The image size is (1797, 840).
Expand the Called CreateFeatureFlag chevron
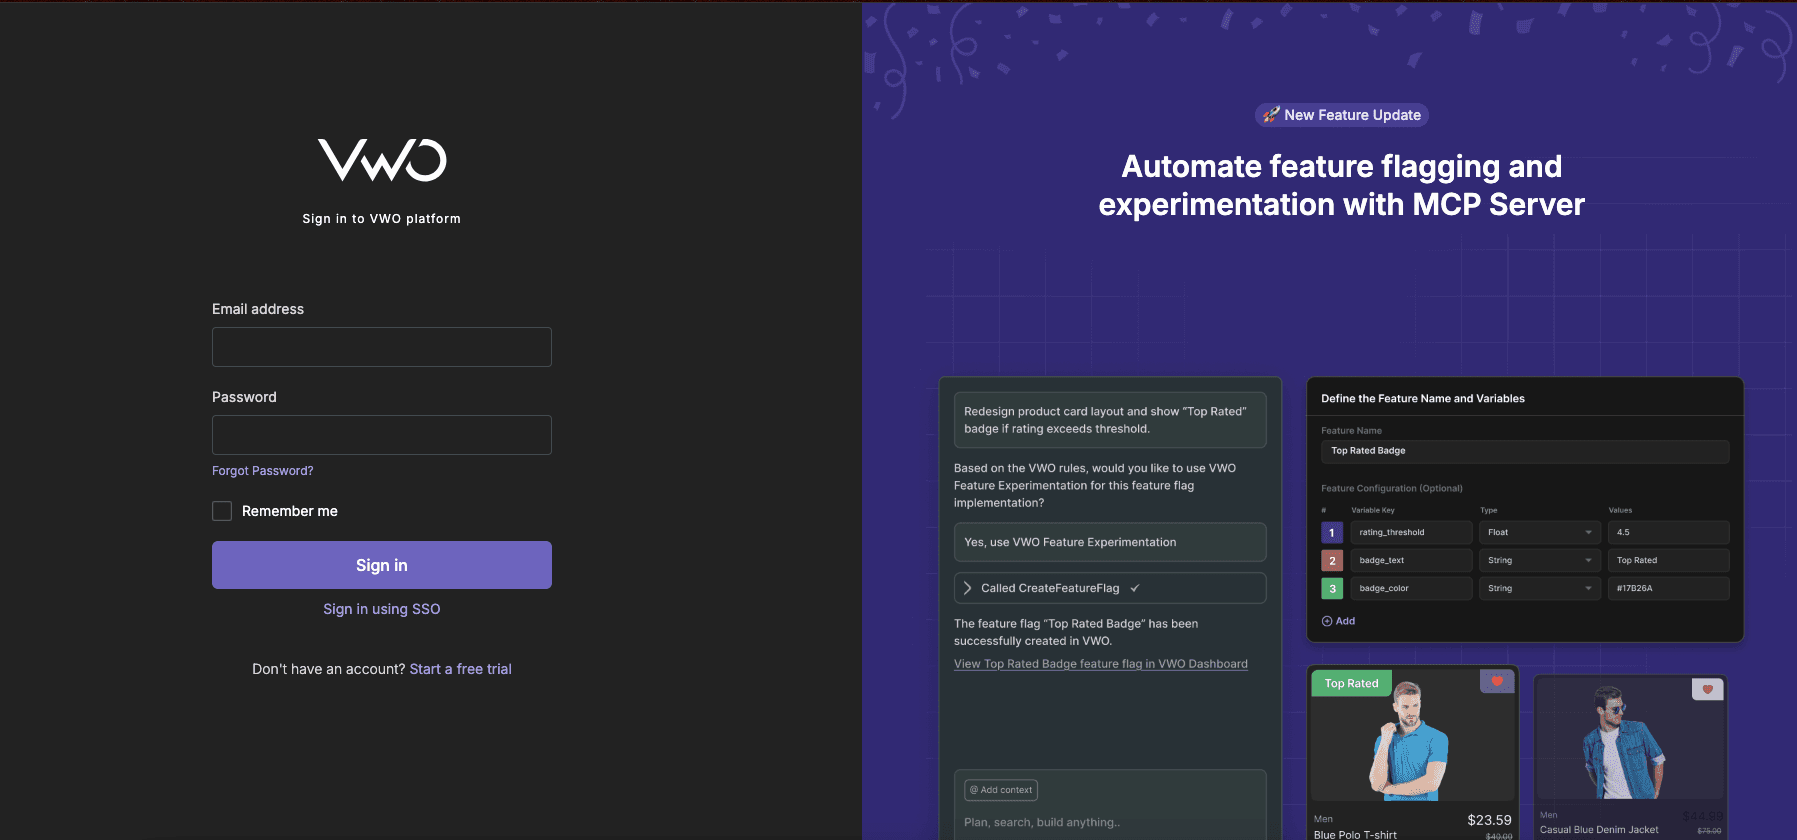pos(967,588)
